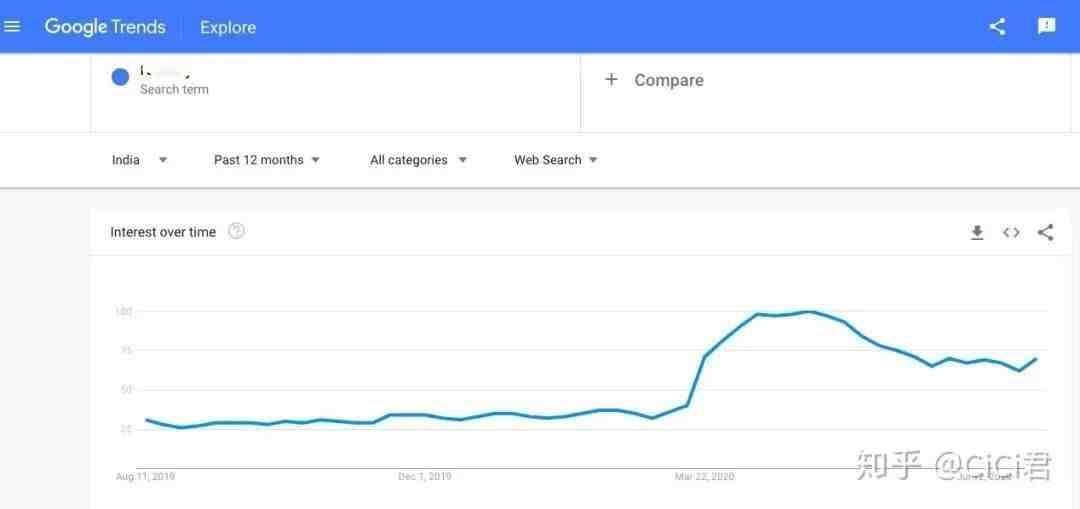The image size is (1080, 509).
Task: Download Interest over time data as CSV
Action: tap(977, 233)
